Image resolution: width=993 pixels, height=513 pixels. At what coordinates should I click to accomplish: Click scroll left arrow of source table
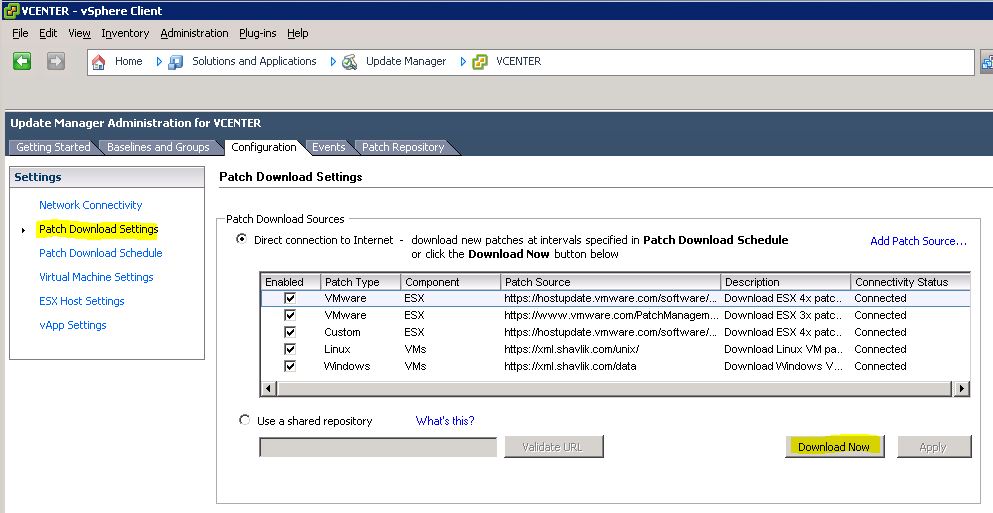point(269,388)
